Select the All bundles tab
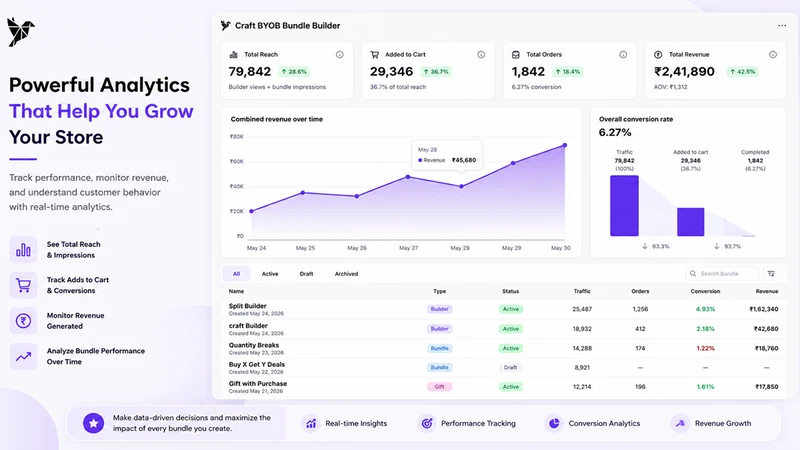Image resolution: width=800 pixels, height=450 pixels. click(x=236, y=274)
